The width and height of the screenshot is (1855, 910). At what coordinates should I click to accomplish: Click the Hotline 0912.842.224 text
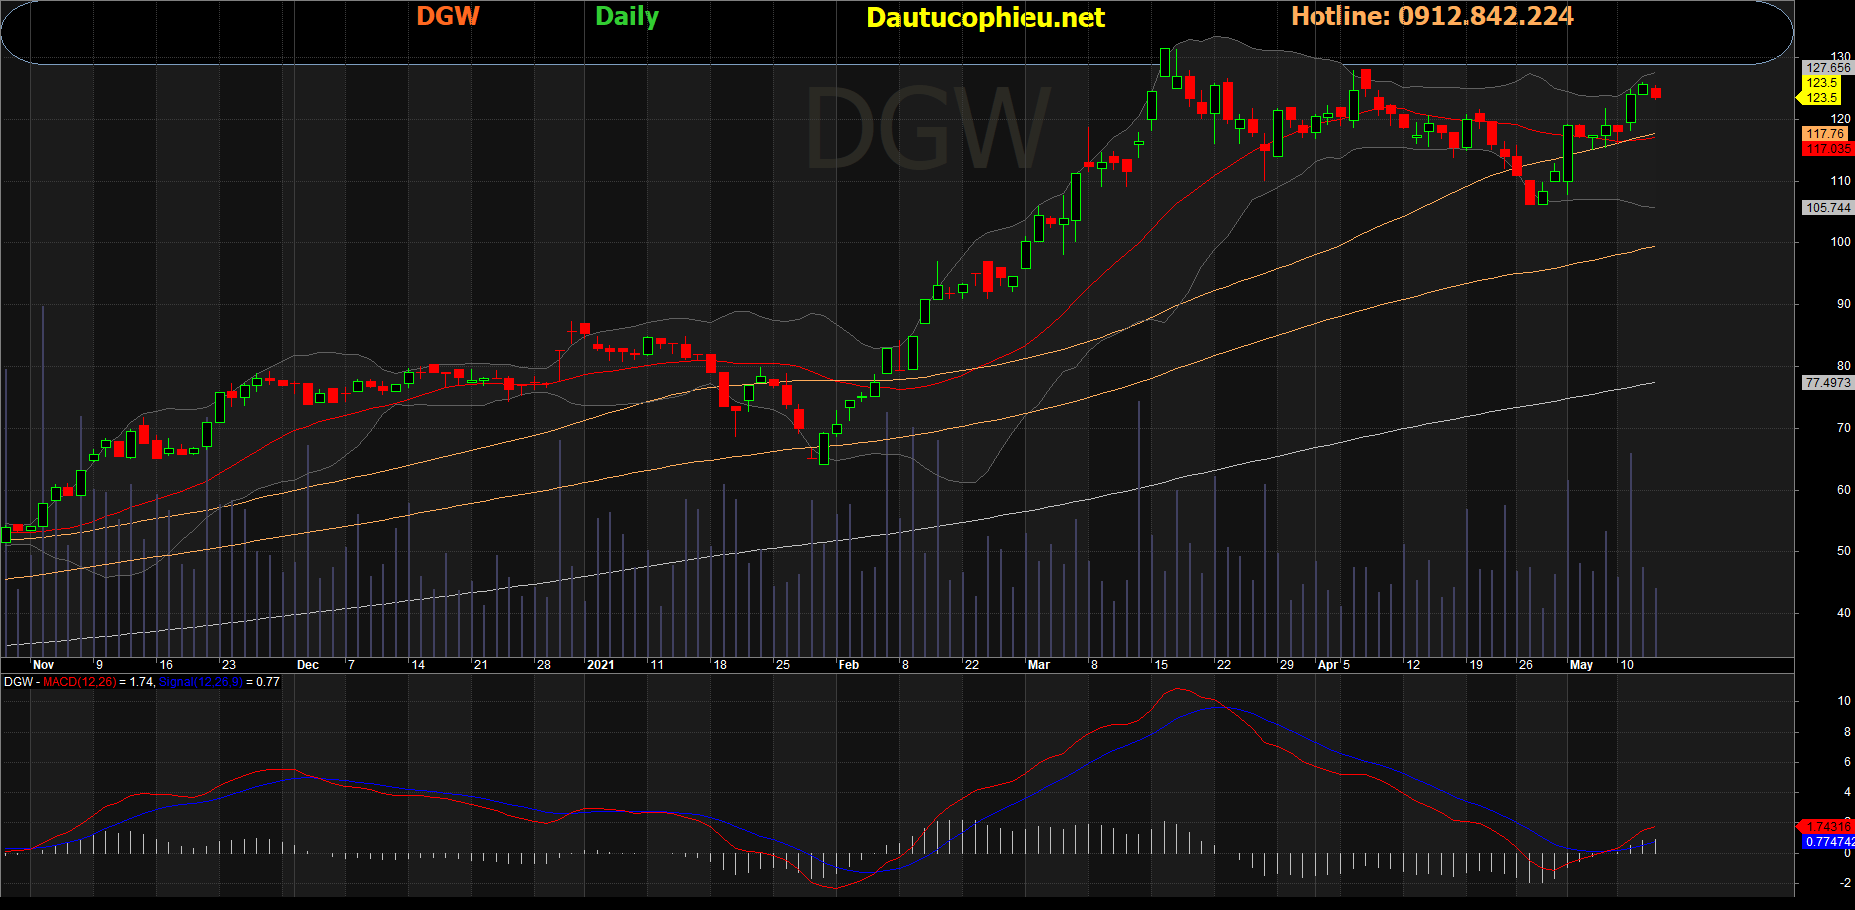coord(1432,16)
